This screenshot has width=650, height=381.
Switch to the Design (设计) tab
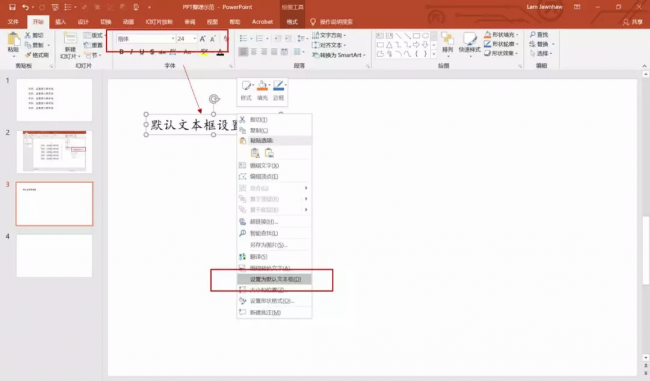click(x=83, y=22)
